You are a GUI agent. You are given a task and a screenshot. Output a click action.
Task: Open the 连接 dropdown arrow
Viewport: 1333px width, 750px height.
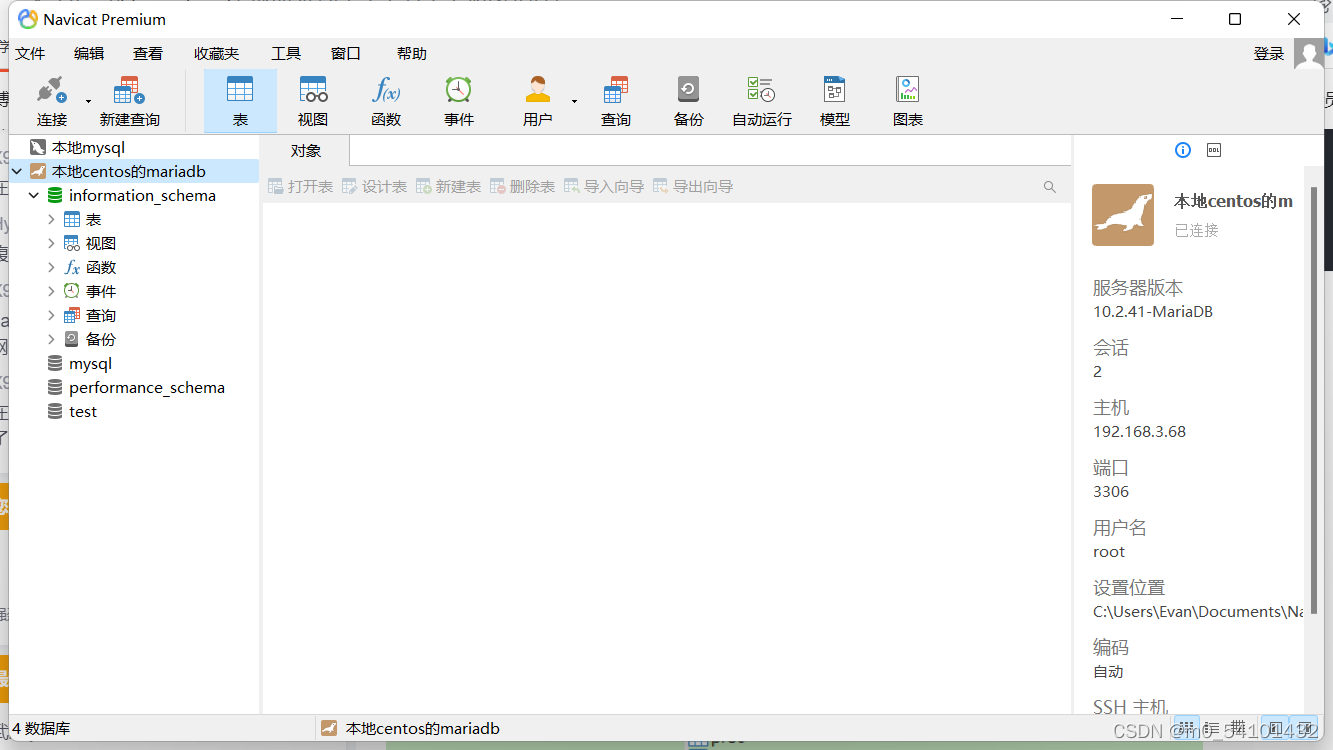tap(88, 101)
